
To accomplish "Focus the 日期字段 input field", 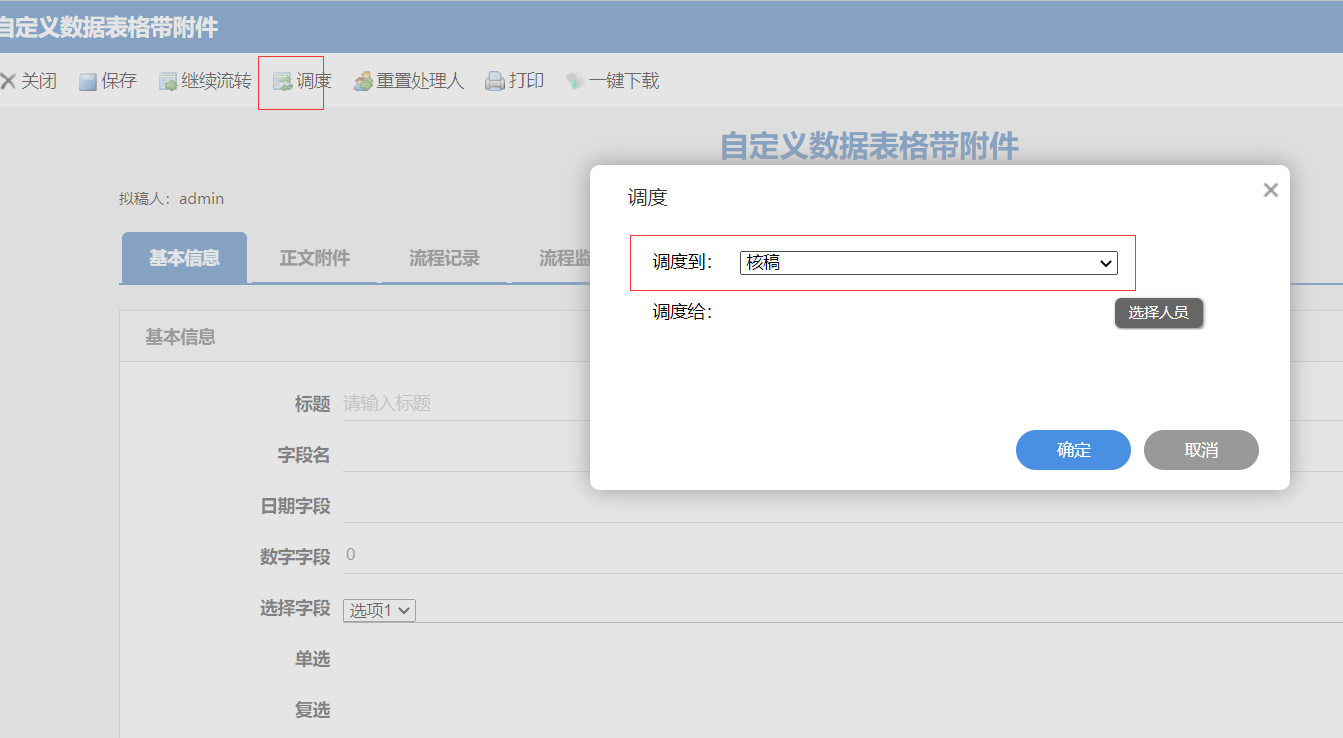I will click(843, 506).
